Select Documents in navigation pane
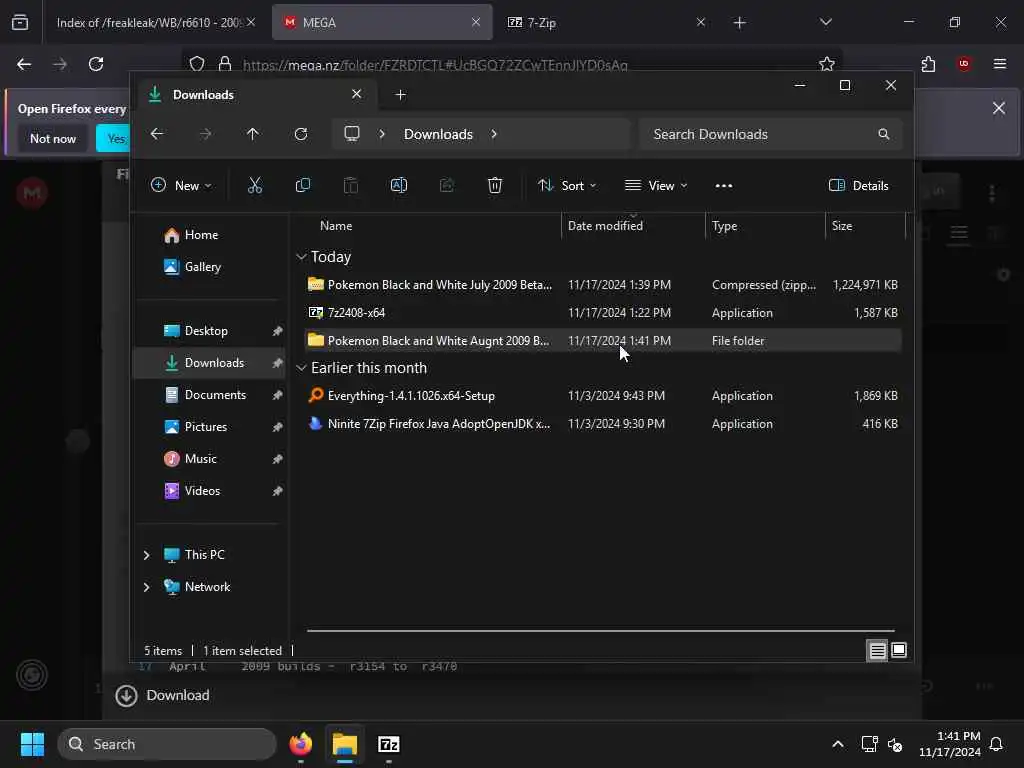This screenshot has height=768, width=1024. 210,395
